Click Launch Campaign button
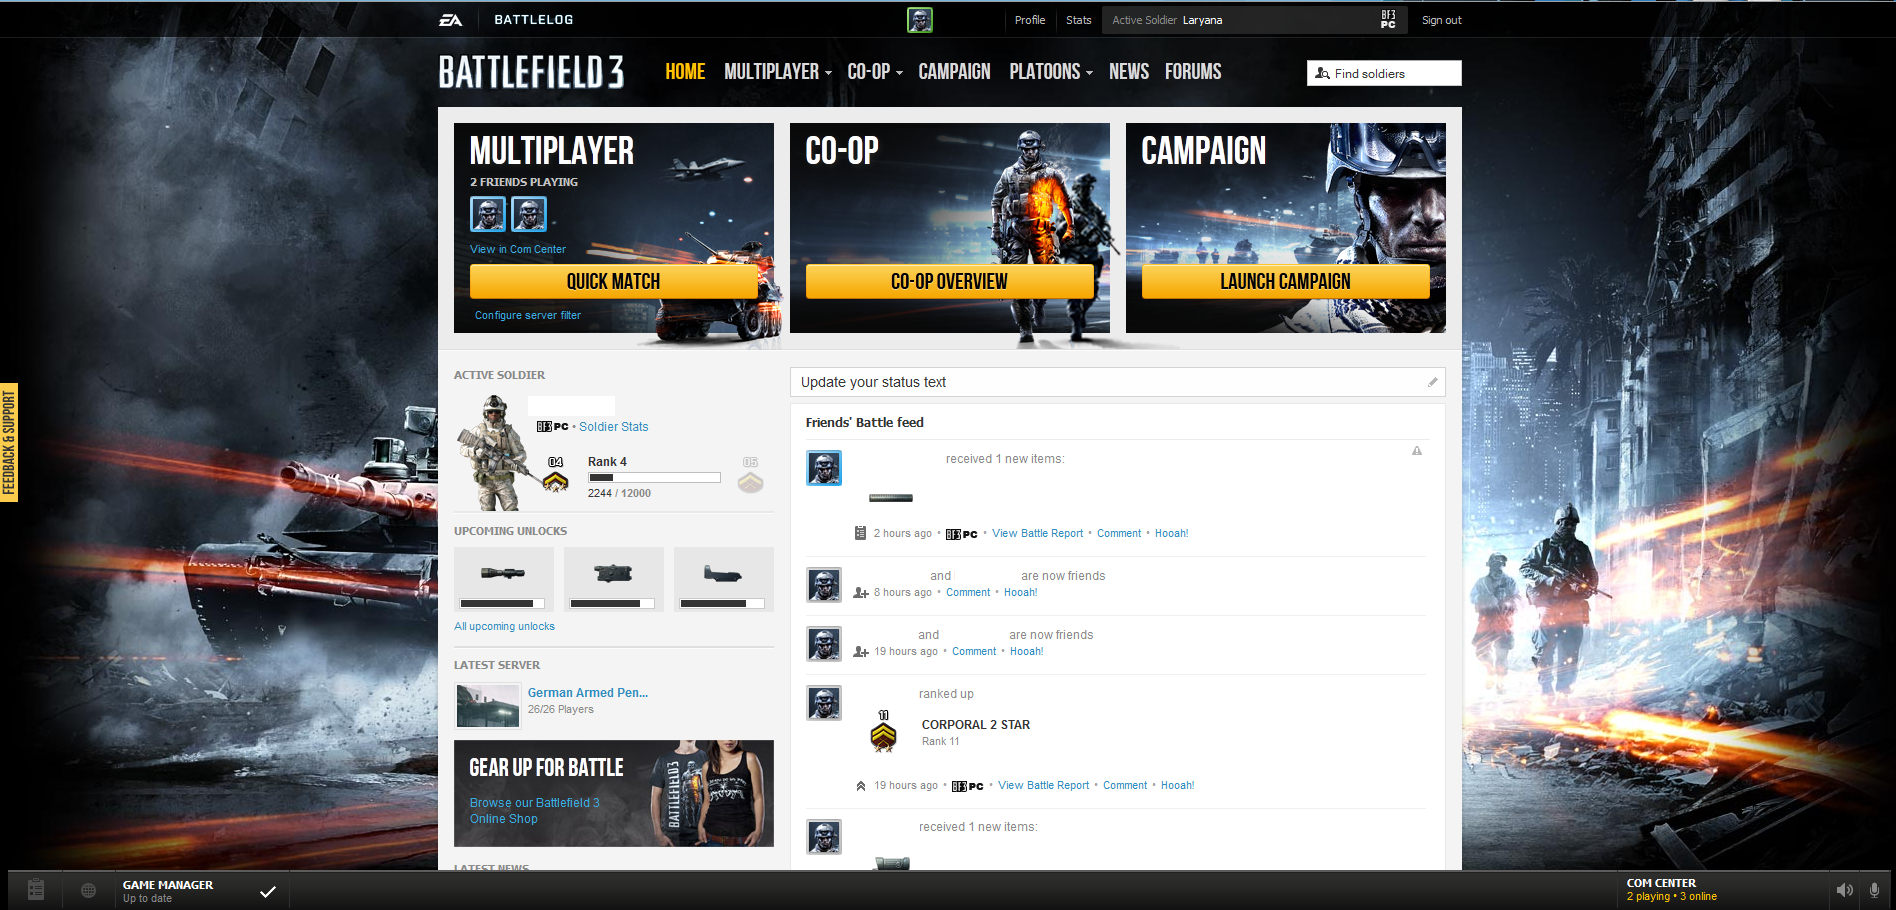 pyautogui.click(x=1285, y=281)
